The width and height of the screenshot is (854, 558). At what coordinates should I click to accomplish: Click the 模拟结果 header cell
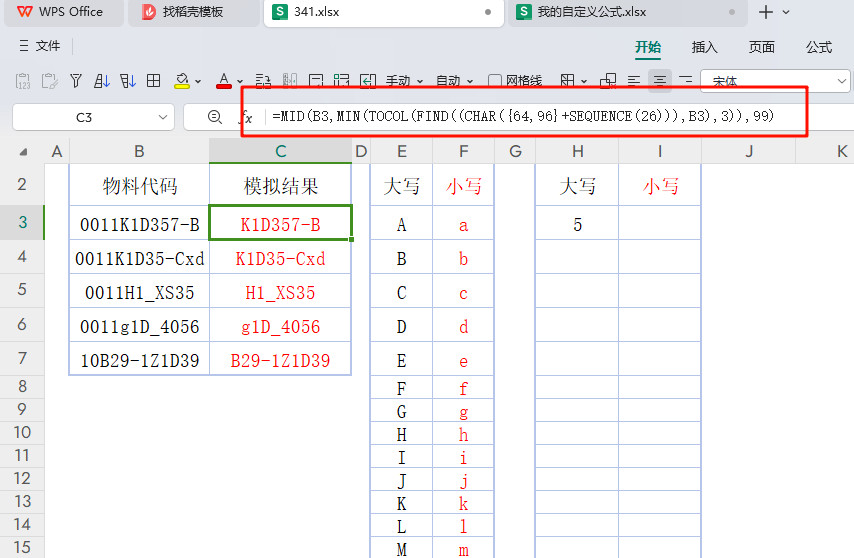tap(280, 186)
